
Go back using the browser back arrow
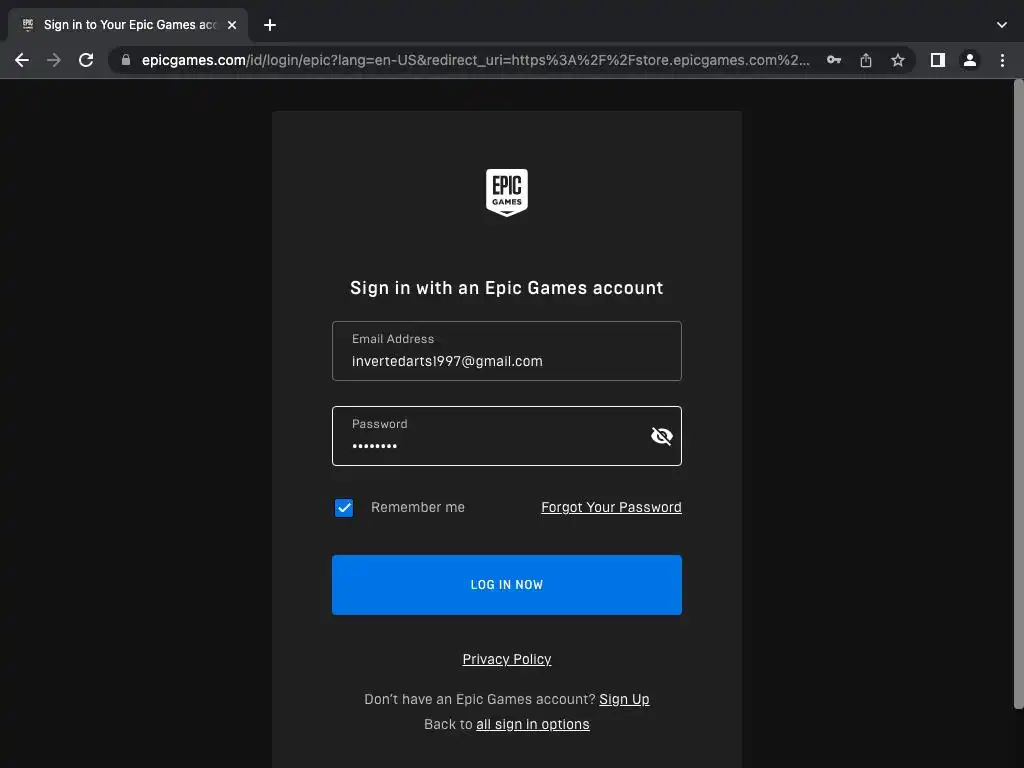[22, 60]
